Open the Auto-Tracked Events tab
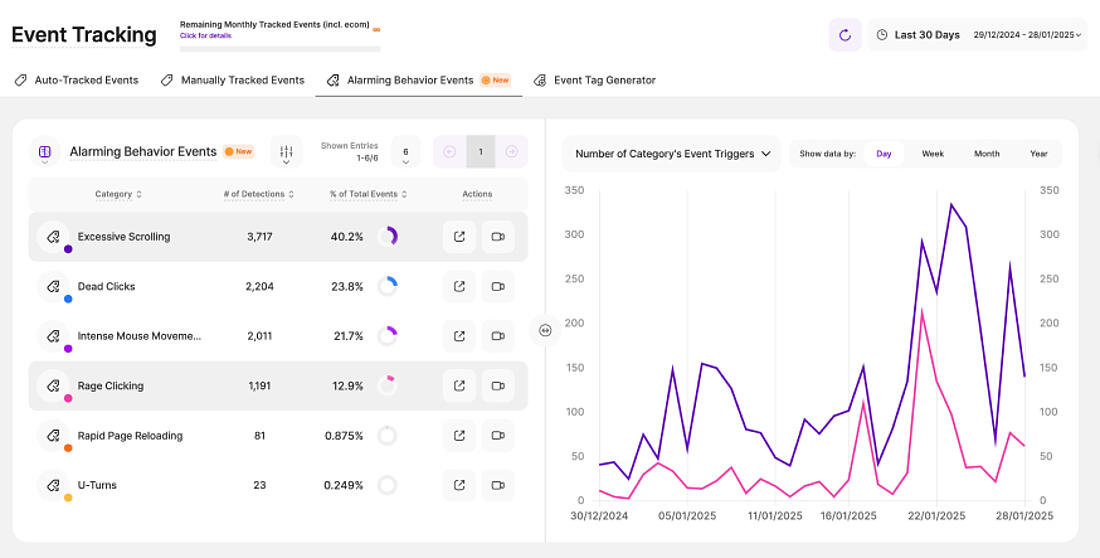This screenshot has width=1100, height=558. pyautogui.click(x=76, y=80)
